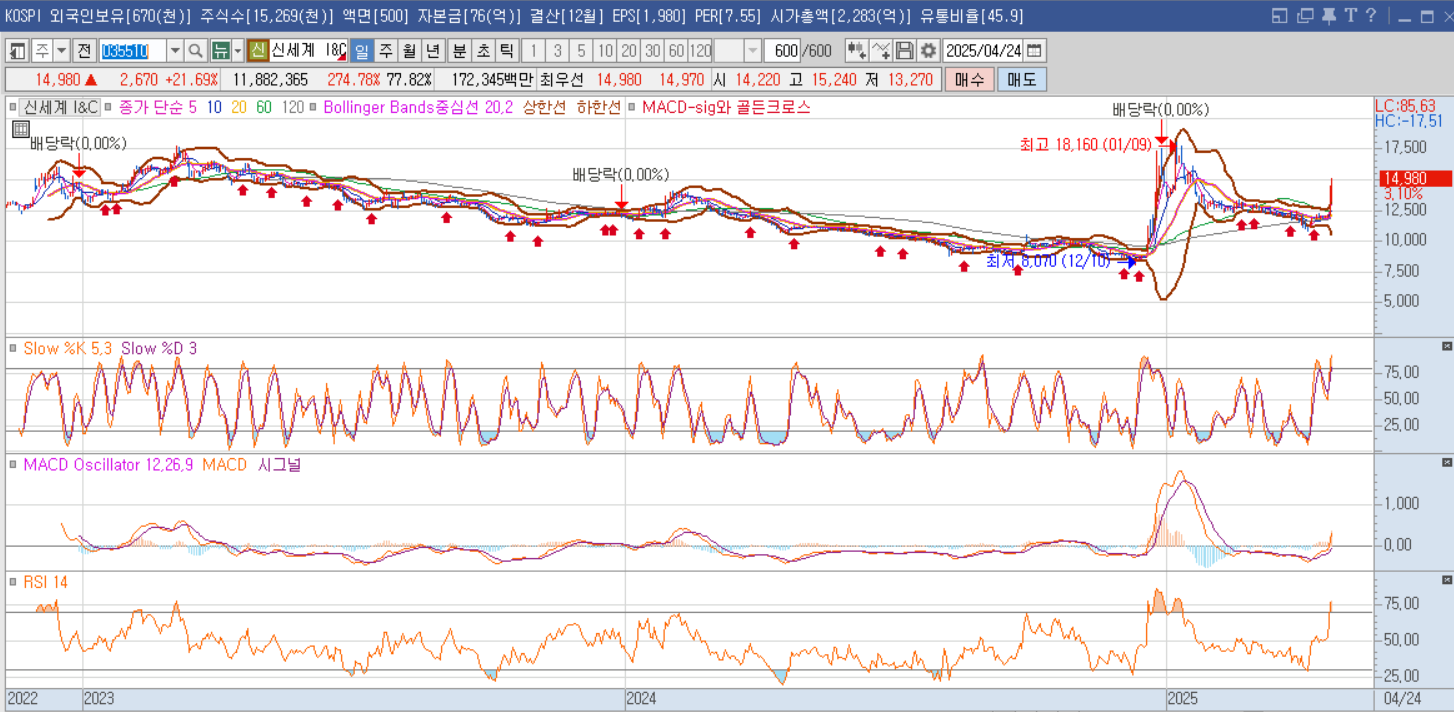
Task: Click the add indicator line icon
Action: point(880,51)
